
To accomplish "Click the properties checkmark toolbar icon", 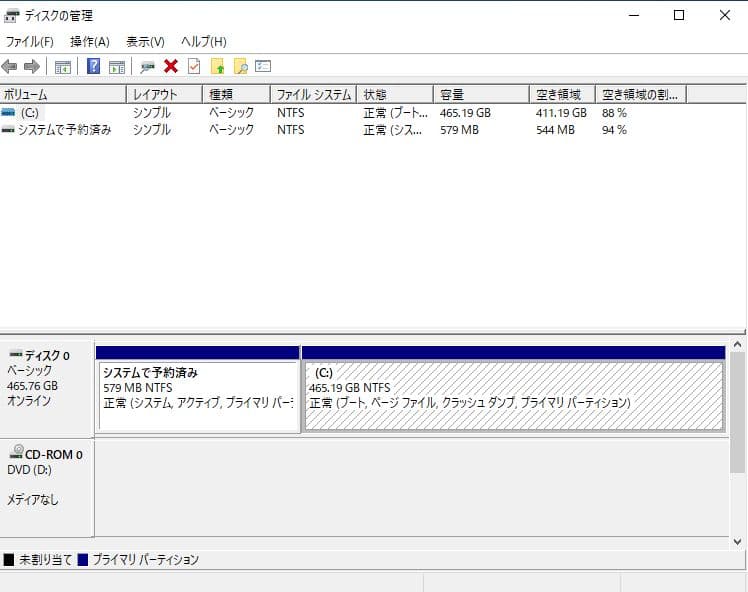I will tap(194, 66).
